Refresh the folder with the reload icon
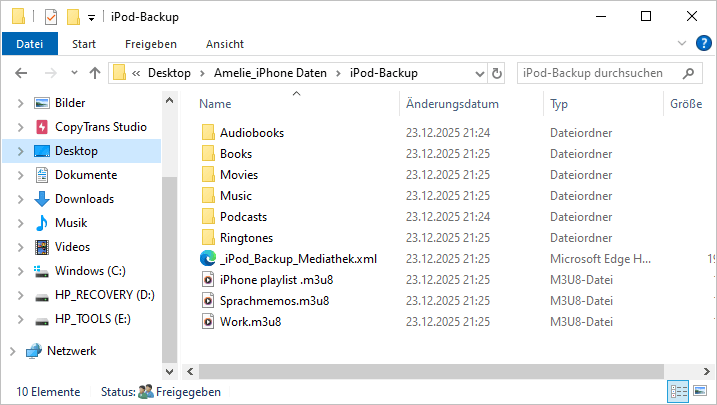Image resolution: width=717 pixels, height=405 pixels. click(x=497, y=73)
